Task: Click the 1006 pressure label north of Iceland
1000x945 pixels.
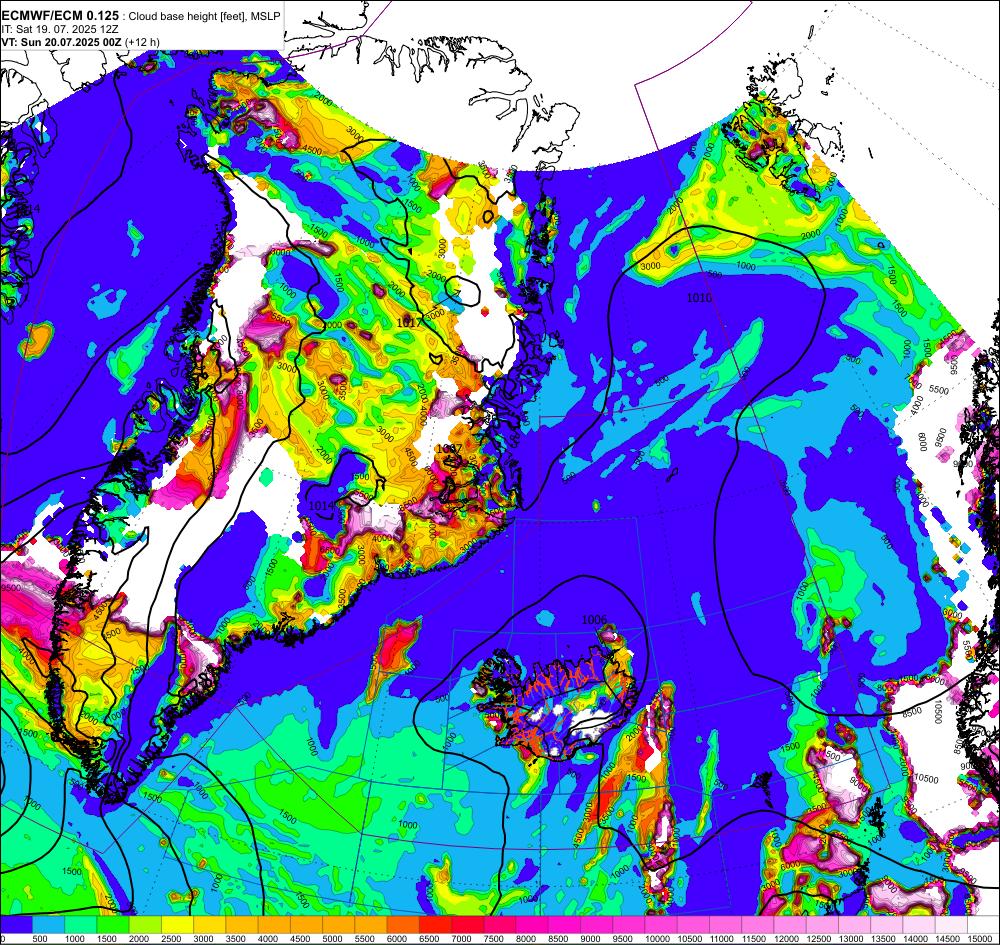Action: (594, 620)
